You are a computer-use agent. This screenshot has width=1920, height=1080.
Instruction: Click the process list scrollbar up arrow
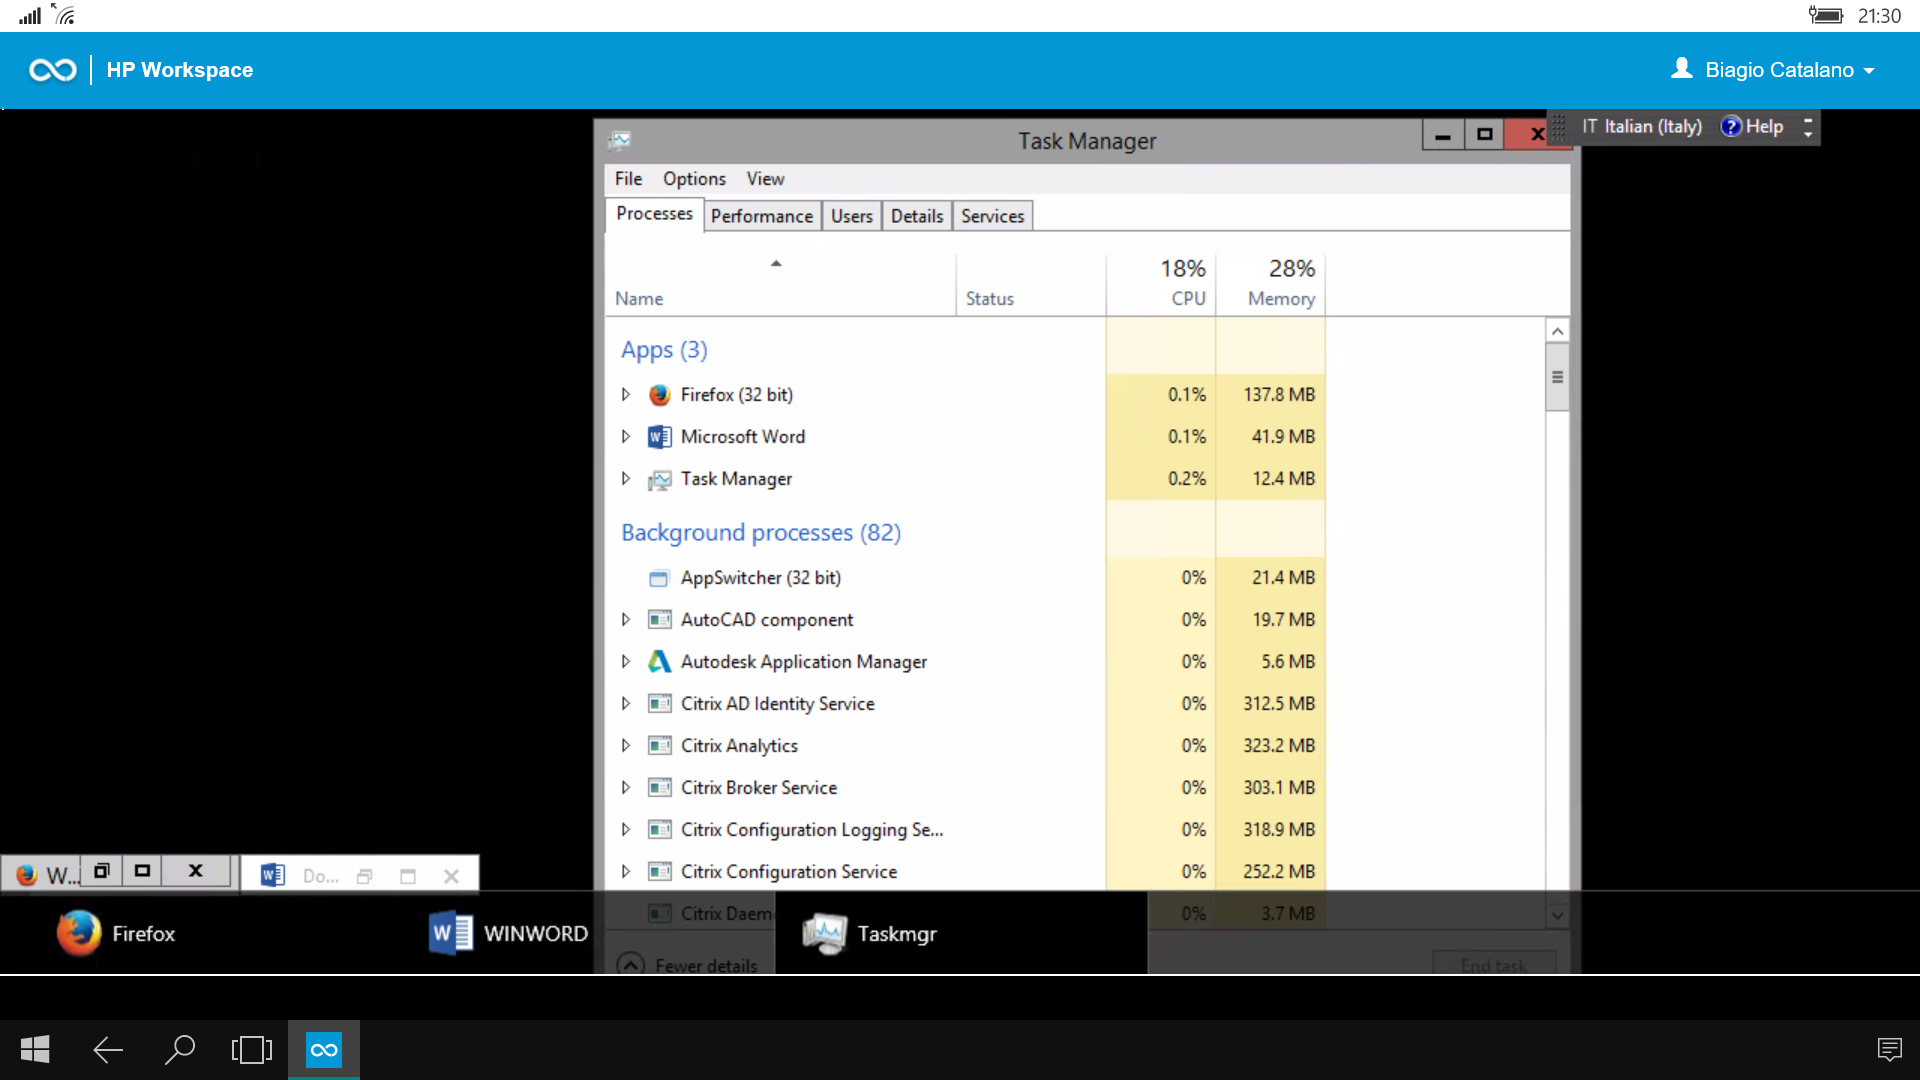point(1557,331)
